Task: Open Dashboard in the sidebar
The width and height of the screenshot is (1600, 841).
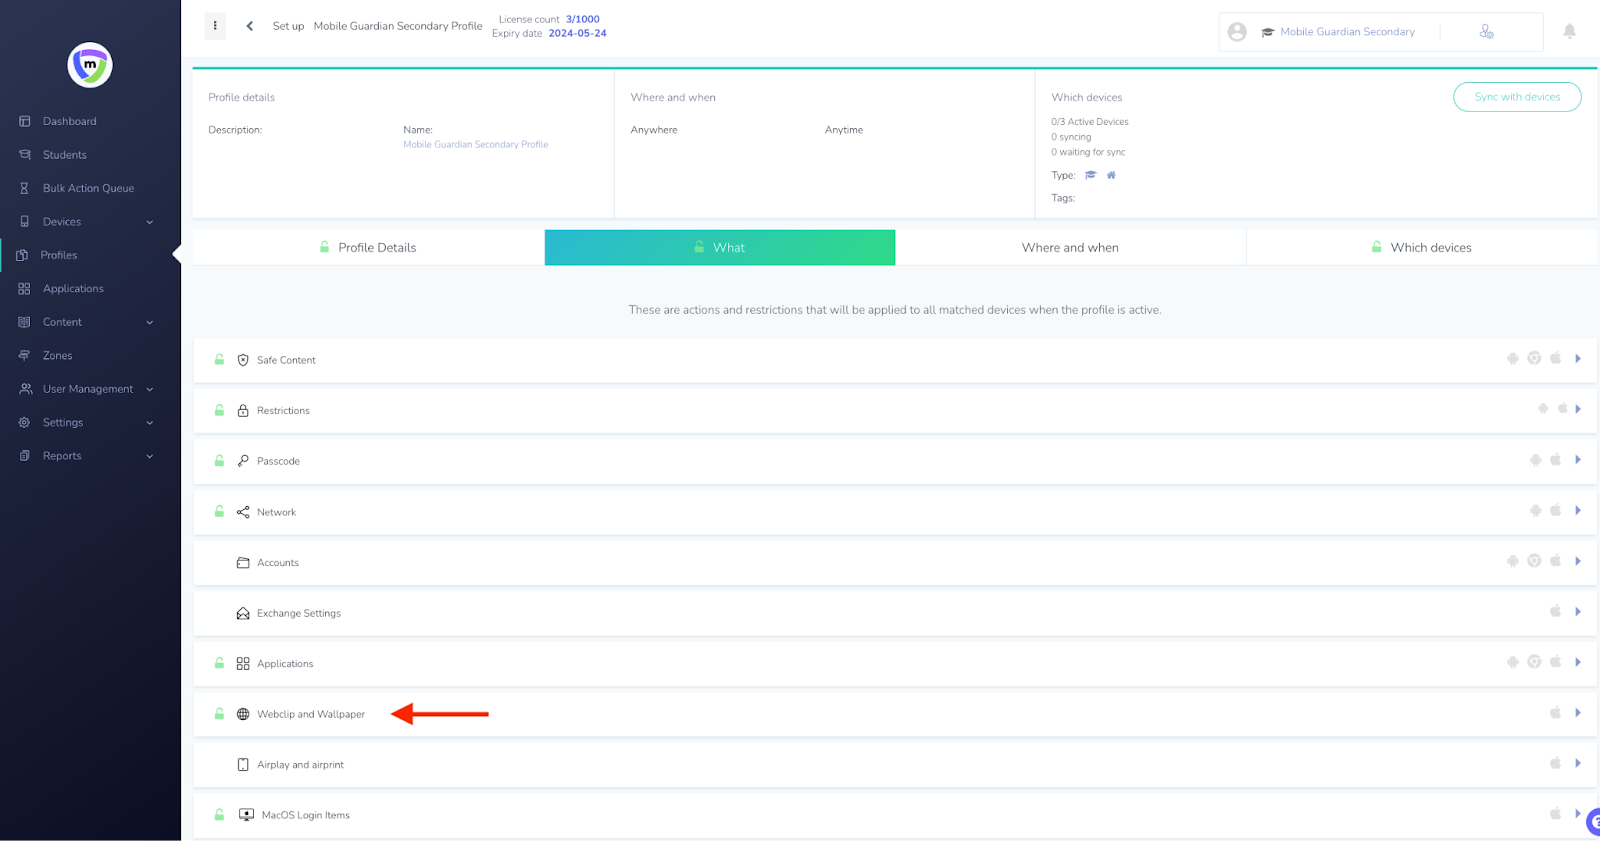Action: 69,121
